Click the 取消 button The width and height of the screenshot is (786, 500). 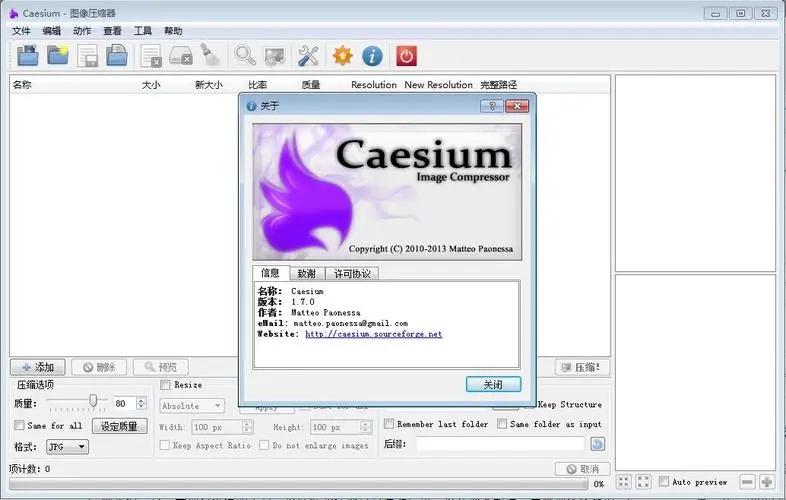pyautogui.click(x=582, y=469)
